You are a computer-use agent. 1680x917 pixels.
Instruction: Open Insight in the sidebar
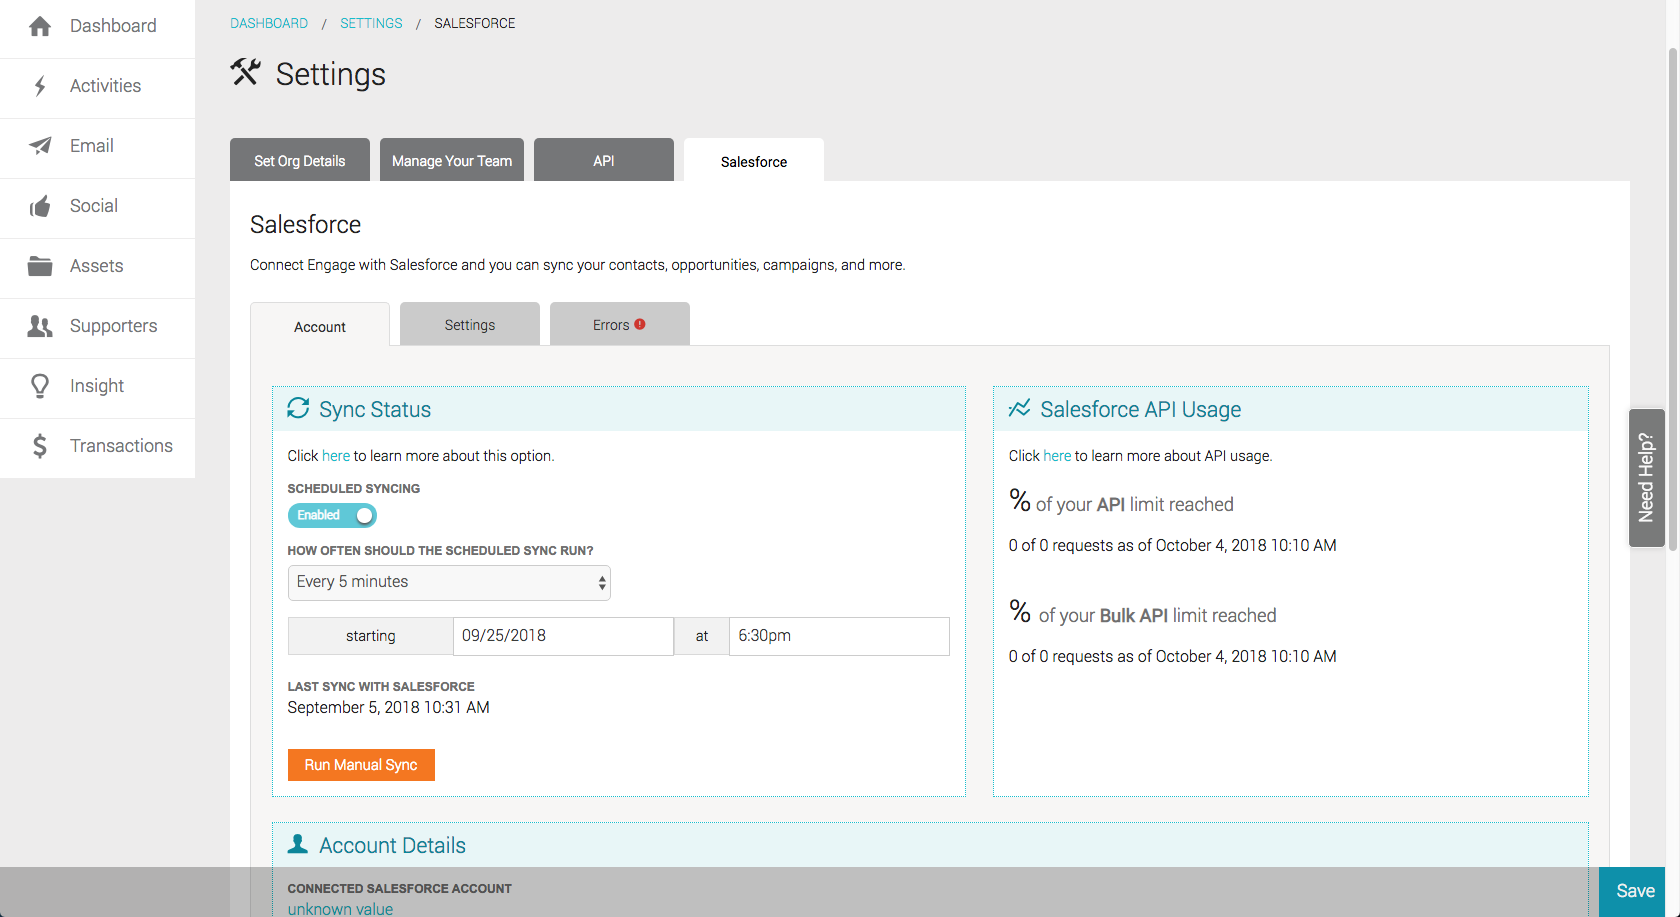click(x=97, y=388)
